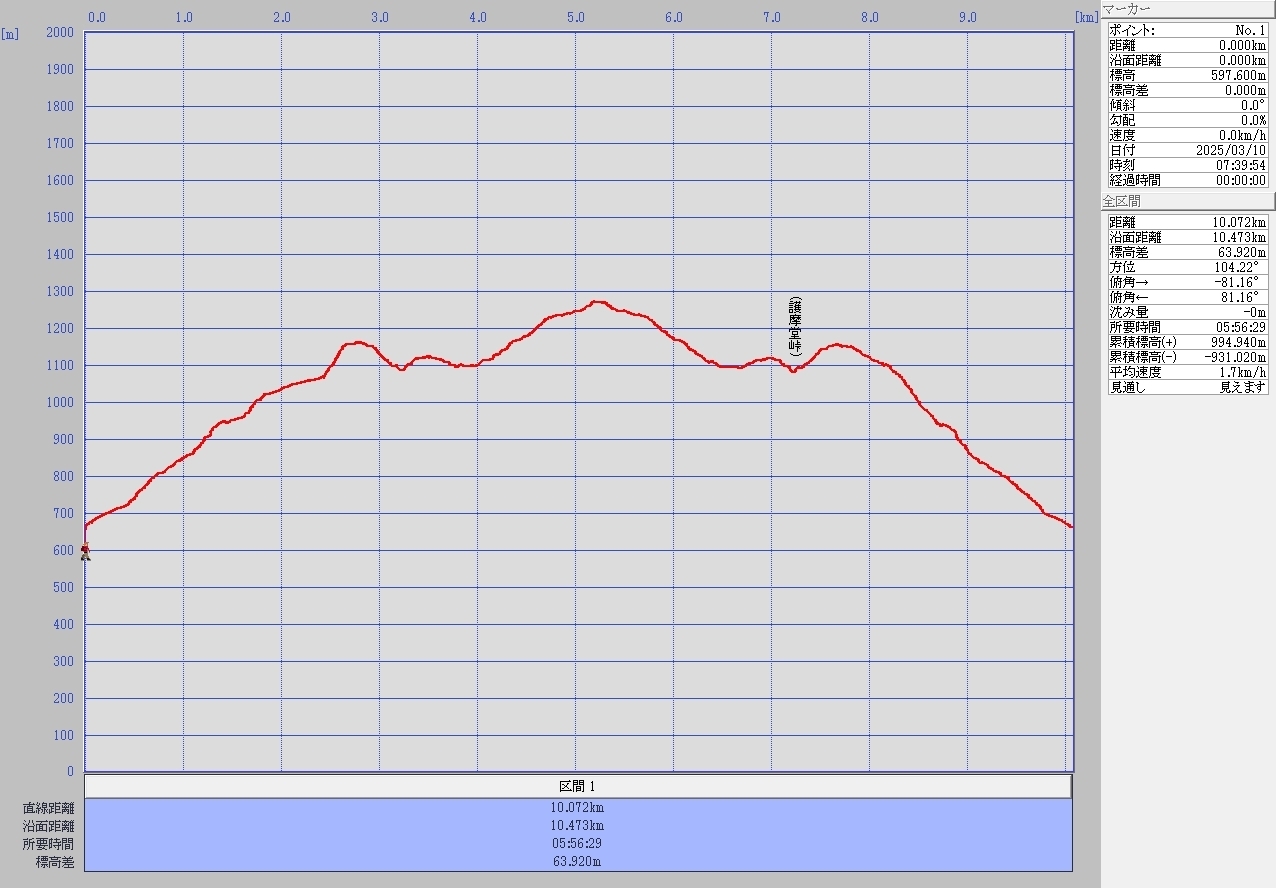Click the 護摩壇峠 waypoint label on graph
Screen dimensions: 1276x888
[x=795, y=327]
